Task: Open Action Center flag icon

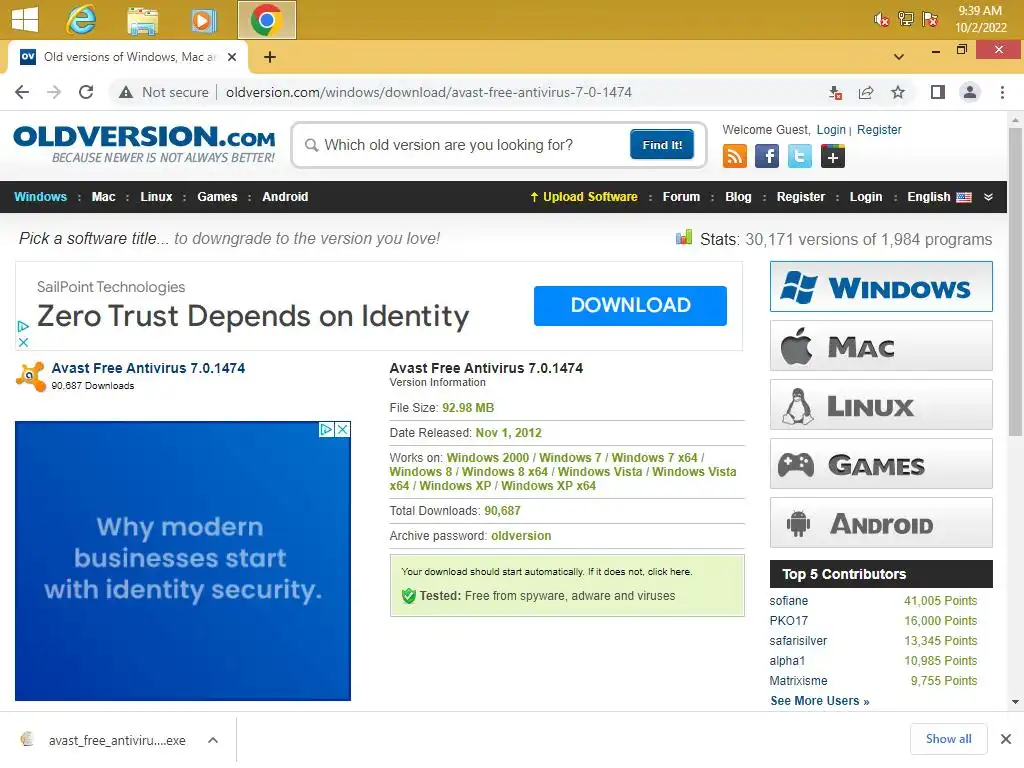Action: (x=930, y=19)
